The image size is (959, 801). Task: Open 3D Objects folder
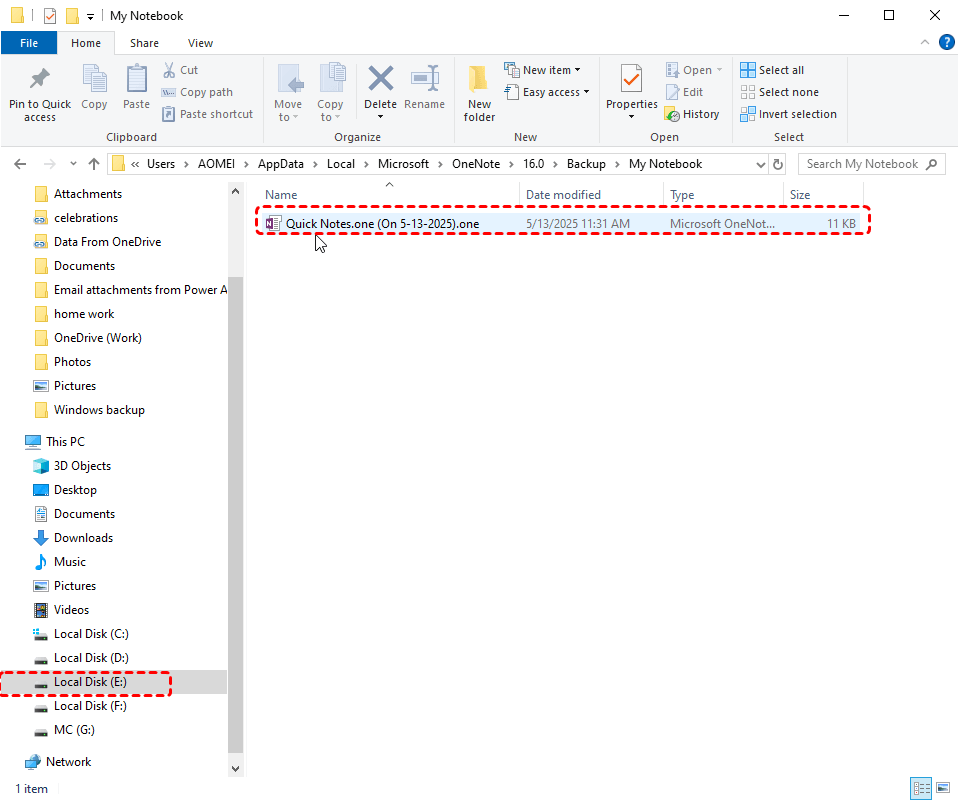pyautogui.click(x=82, y=466)
